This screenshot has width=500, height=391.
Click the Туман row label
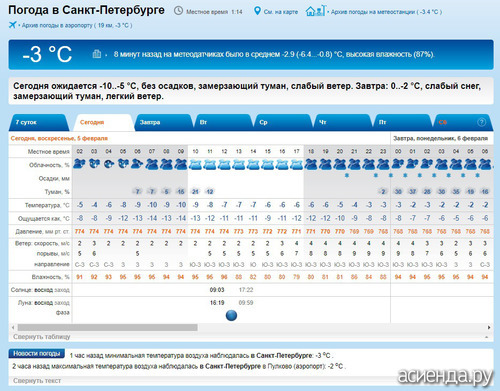click(57, 192)
